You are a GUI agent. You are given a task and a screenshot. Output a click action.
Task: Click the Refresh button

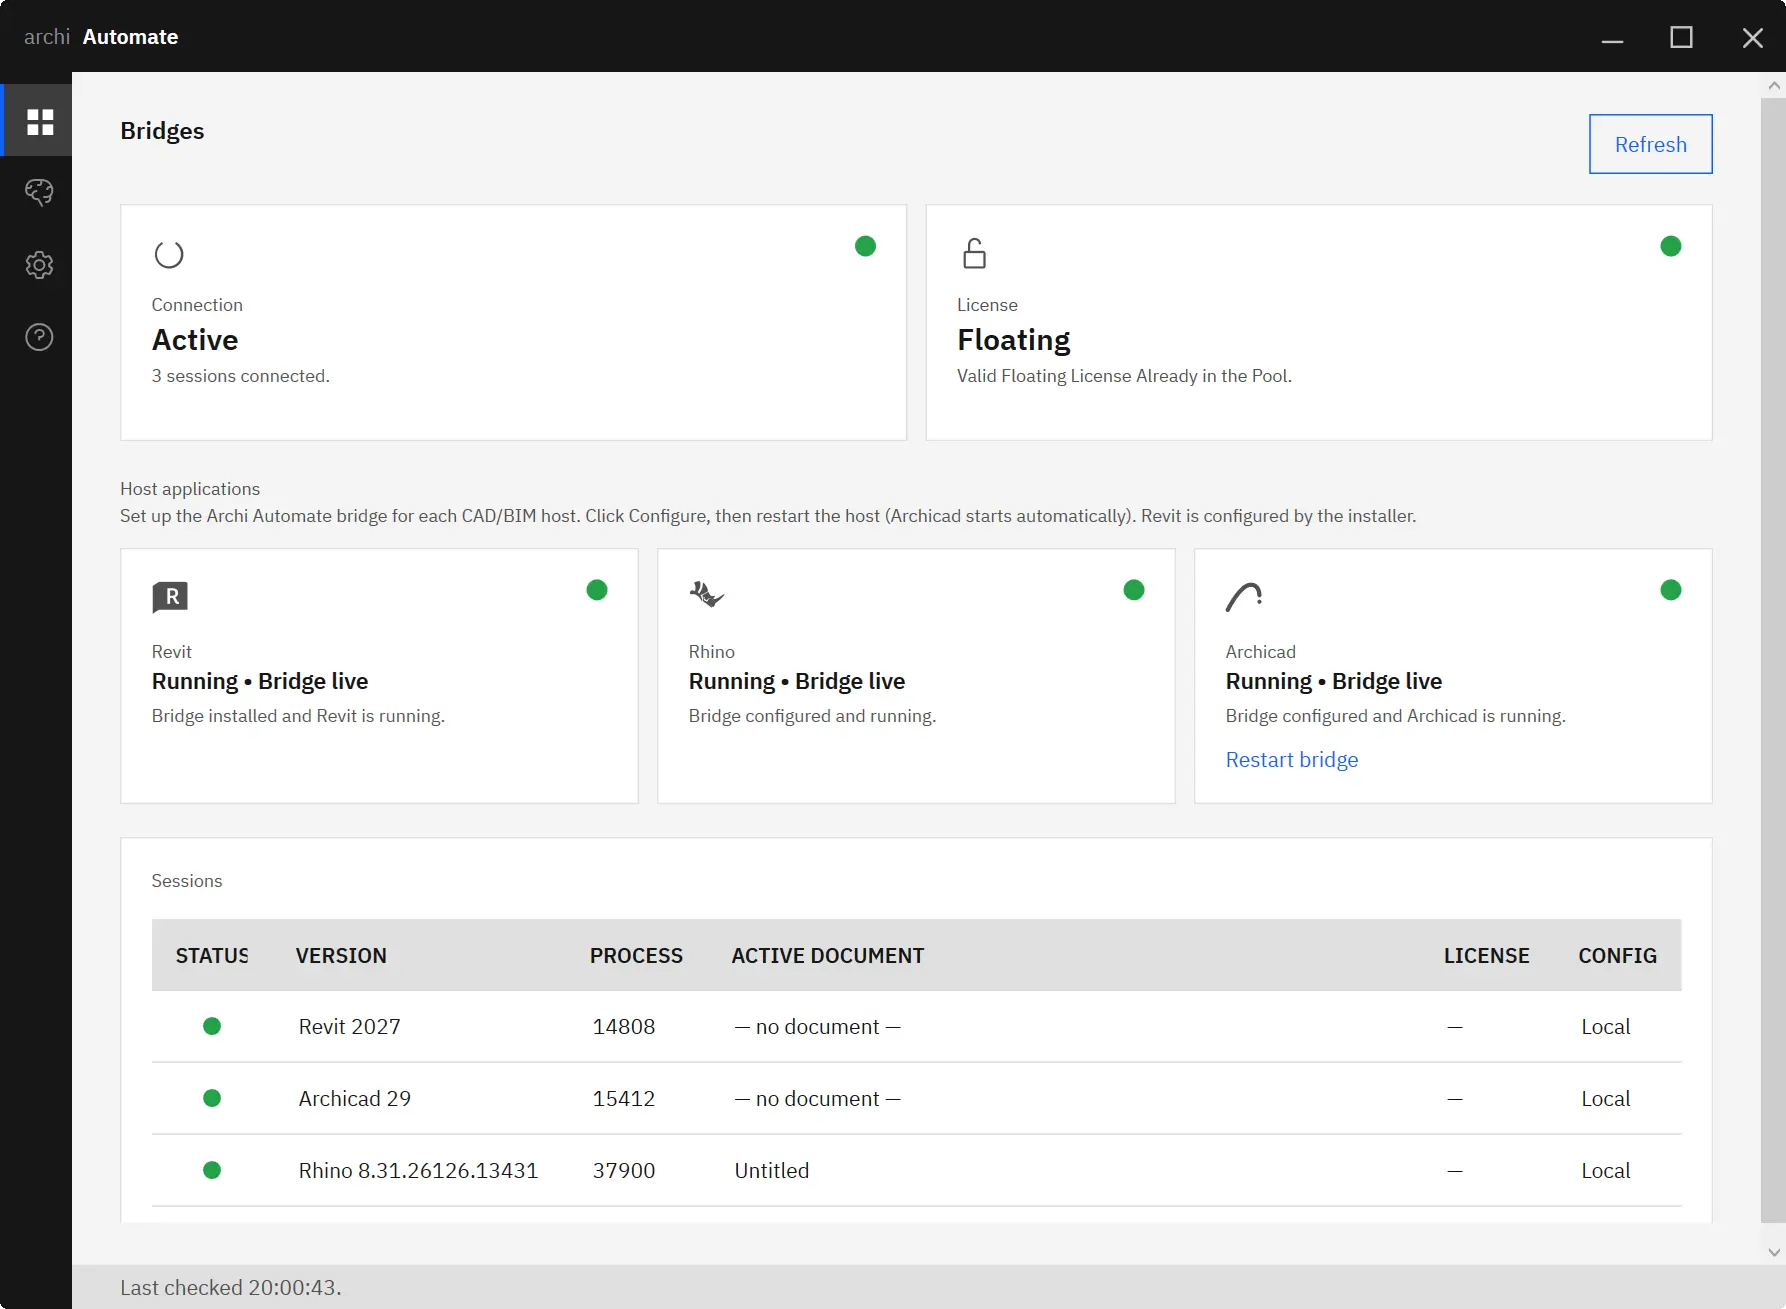point(1650,144)
